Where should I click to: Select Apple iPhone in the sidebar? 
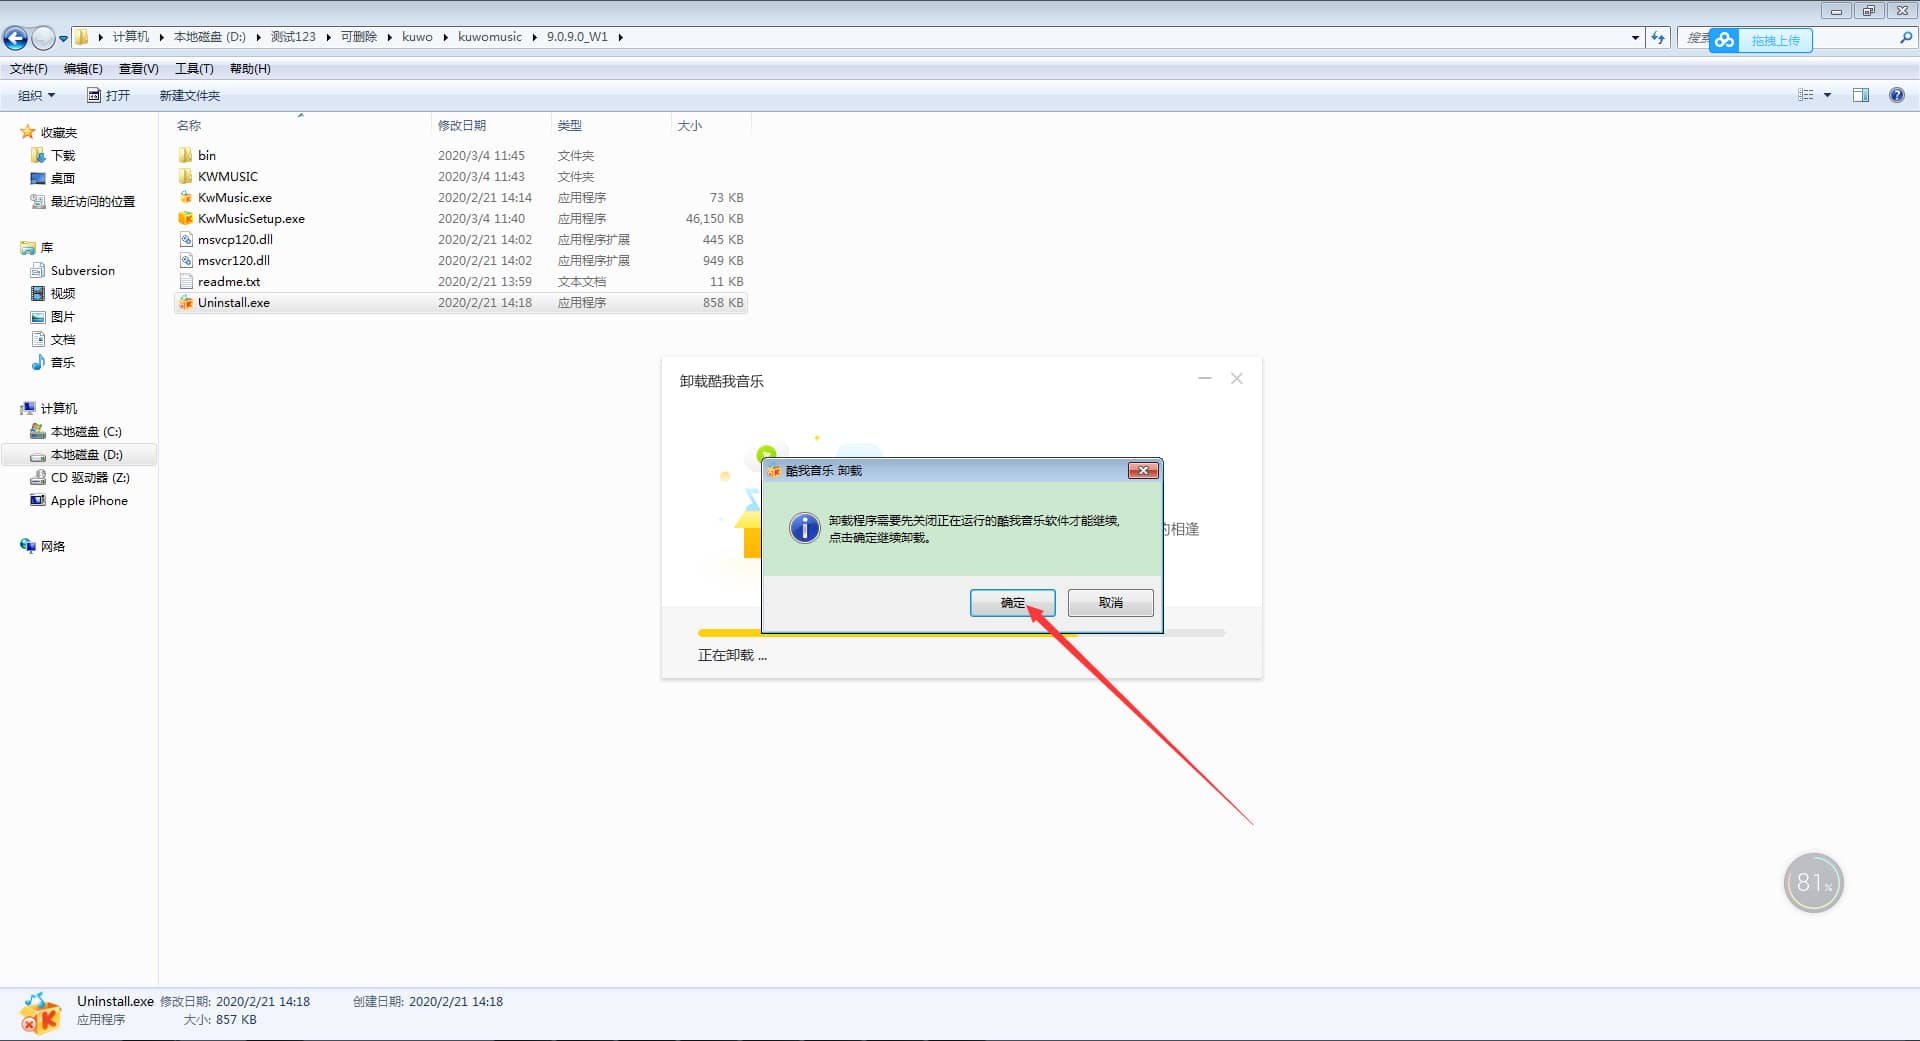[88, 500]
